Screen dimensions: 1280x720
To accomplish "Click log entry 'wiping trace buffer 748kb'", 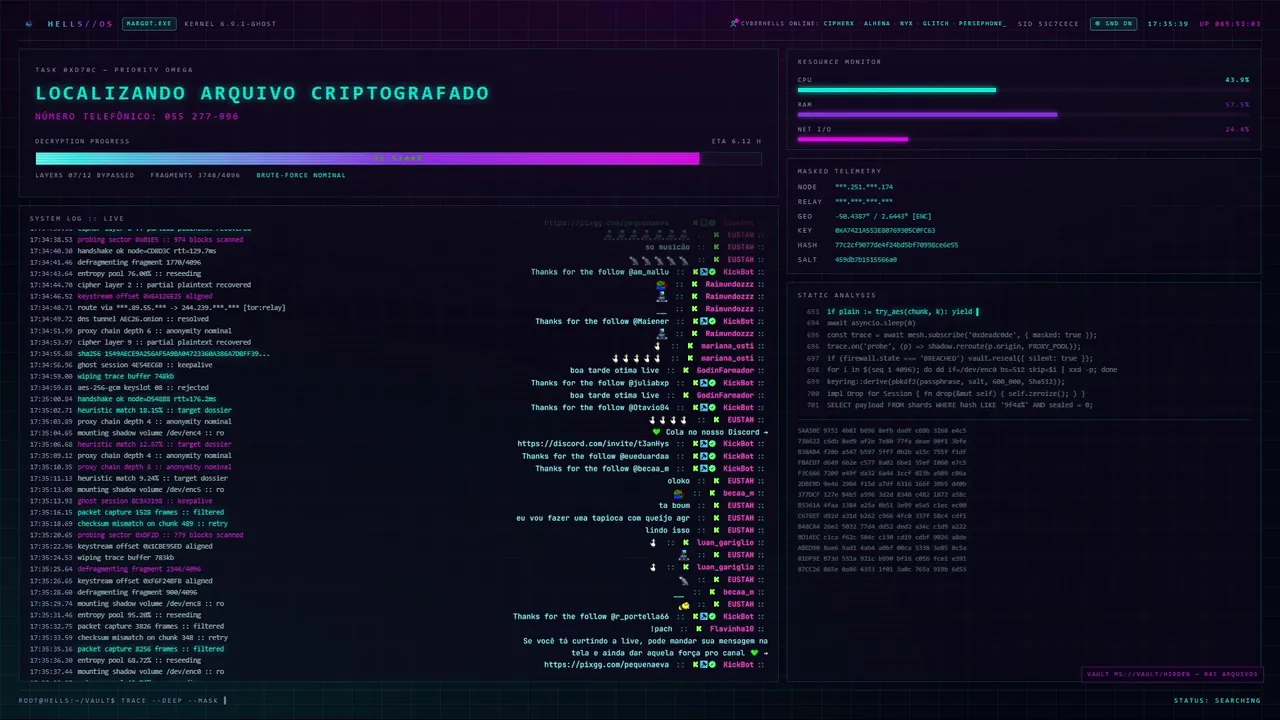I will coord(126,376).
